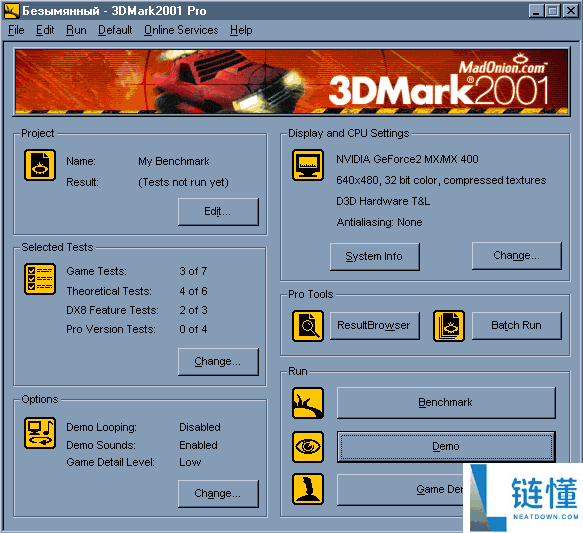Image resolution: width=583 pixels, height=533 pixels.
Task: Open the Run menu
Action: tap(76, 30)
